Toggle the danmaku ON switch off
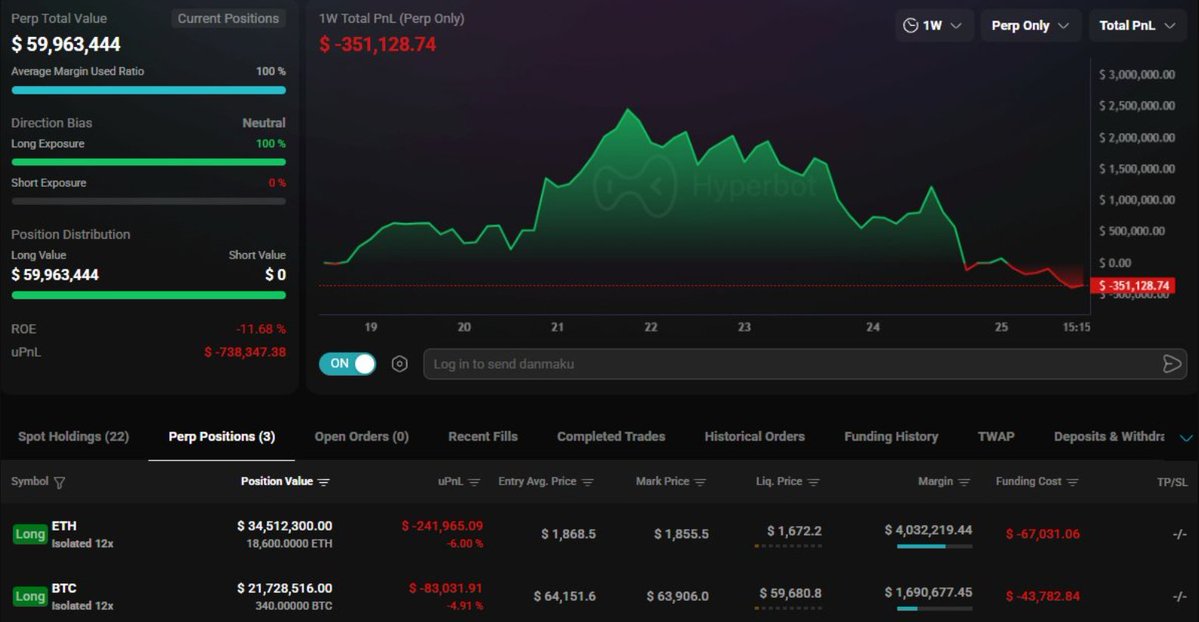 [347, 363]
